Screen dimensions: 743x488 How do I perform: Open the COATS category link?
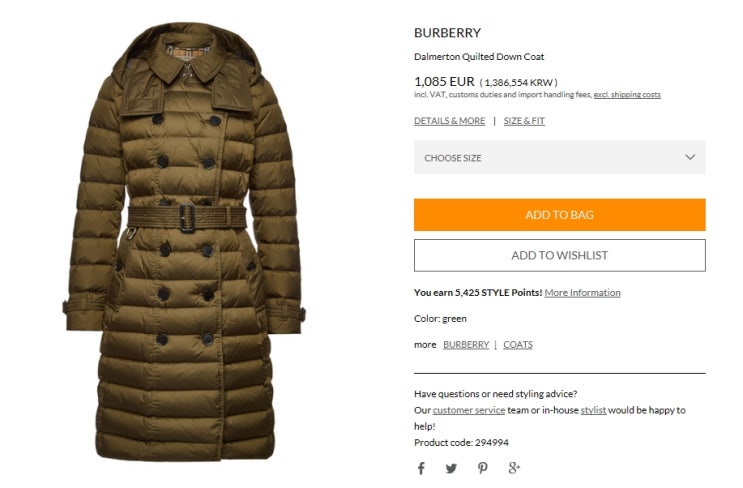pos(518,344)
